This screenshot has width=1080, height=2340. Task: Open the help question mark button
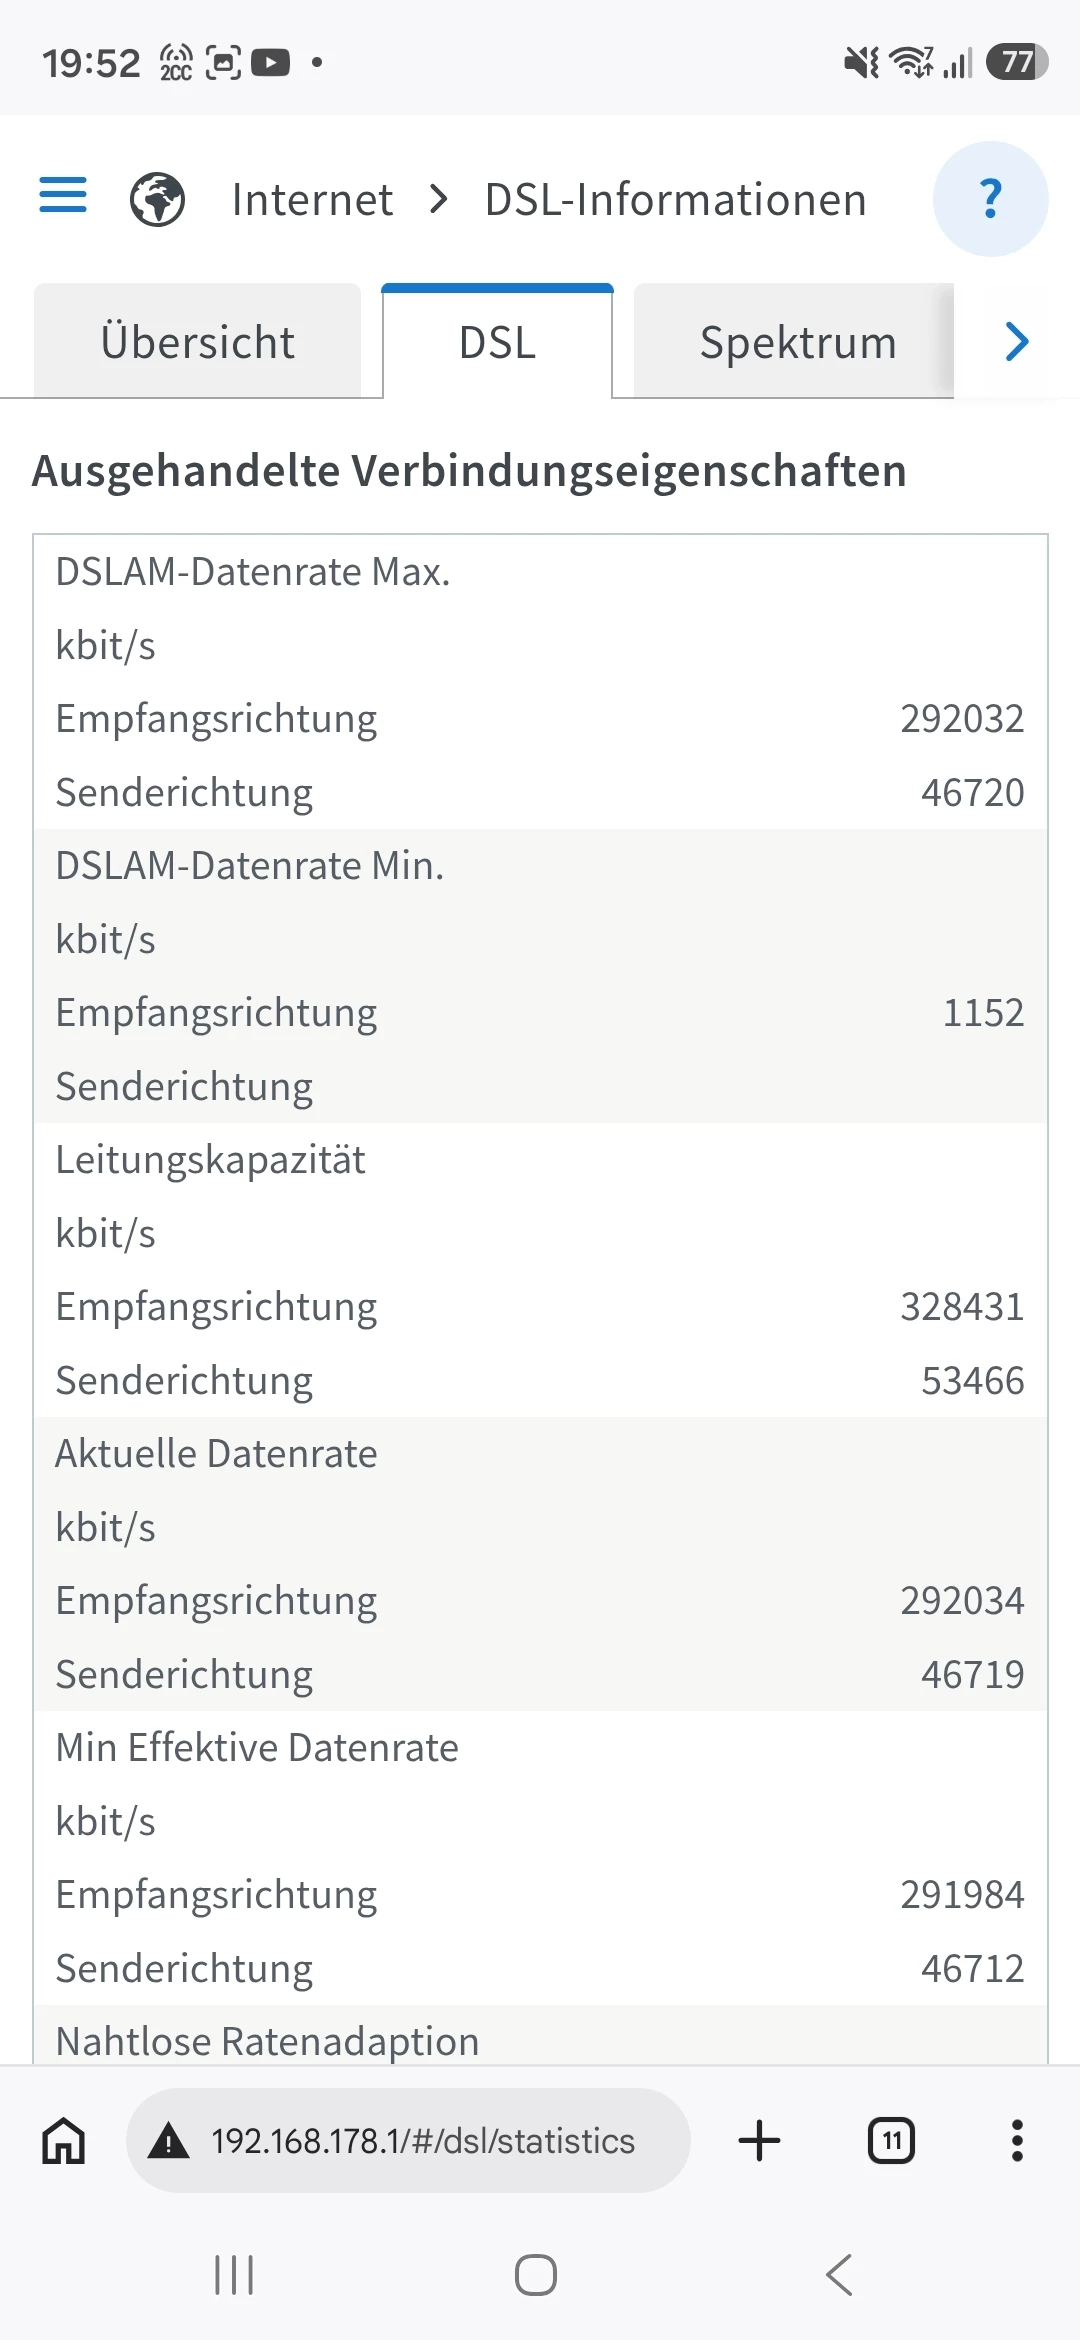pos(990,199)
